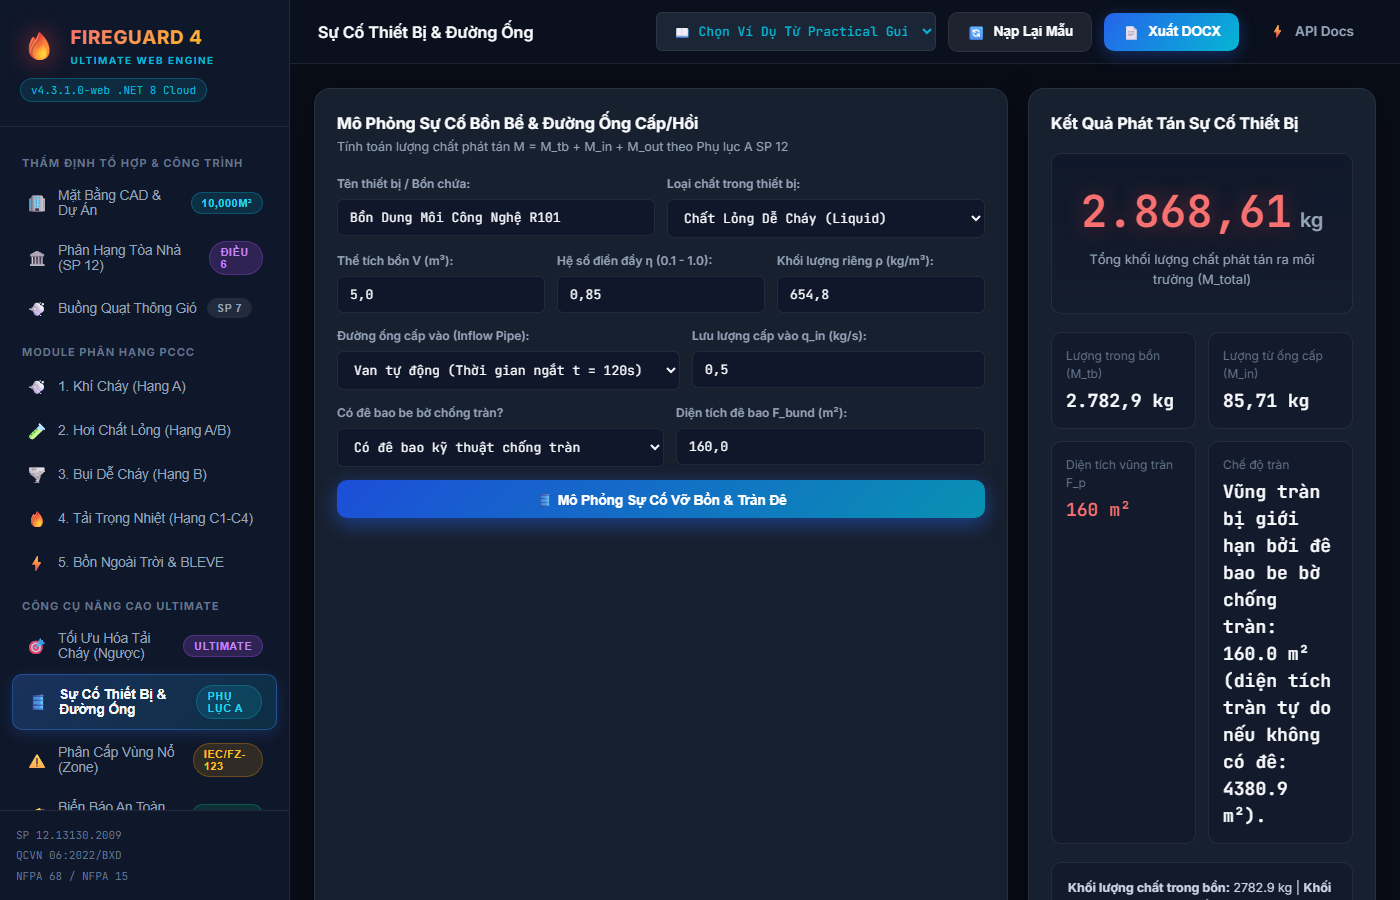Viewport: 1400px width, 900px height.
Task: Click the 85,71 kg pipe amount value
Action: (1266, 401)
